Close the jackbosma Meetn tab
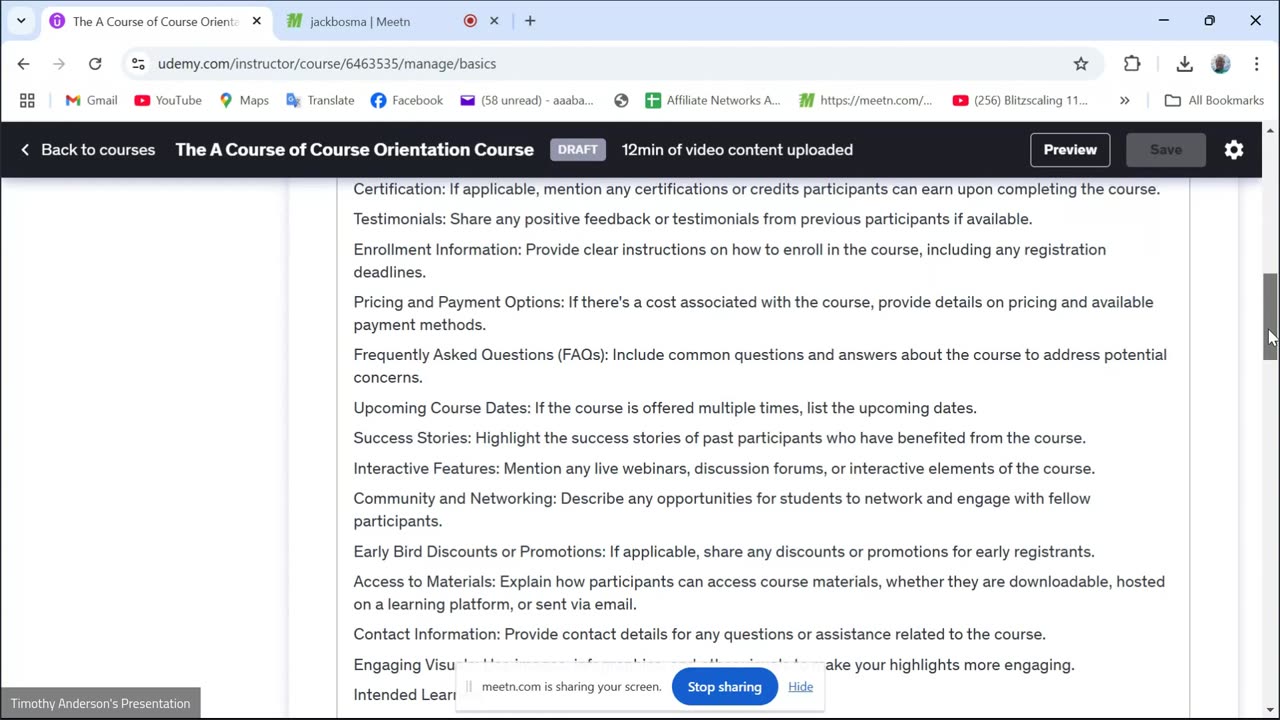Image resolution: width=1280 pixels, height=720 pixels. pyautogui.click(x=493, y=21)
